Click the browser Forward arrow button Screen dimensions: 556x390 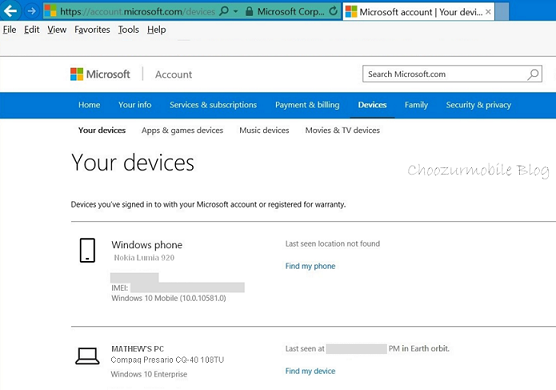[32, 11]
